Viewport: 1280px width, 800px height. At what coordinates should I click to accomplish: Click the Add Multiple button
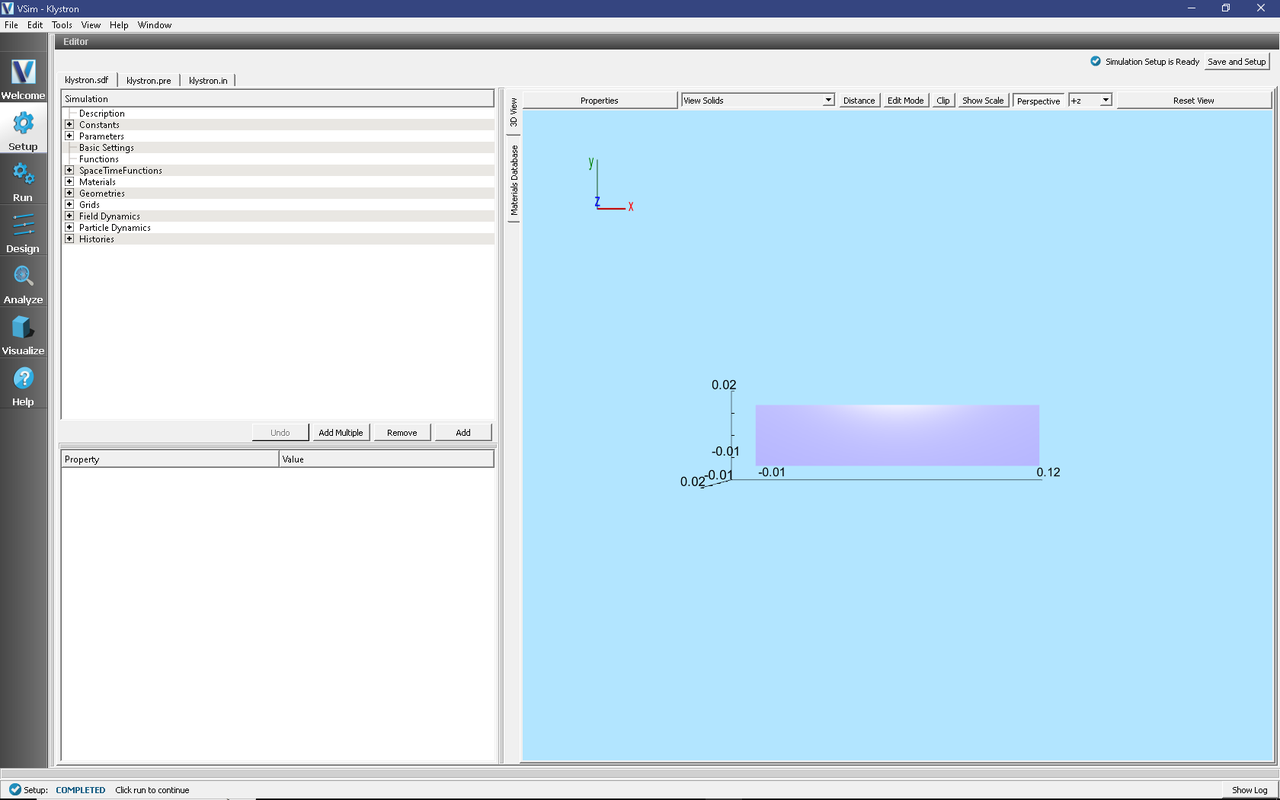(340, 432)
